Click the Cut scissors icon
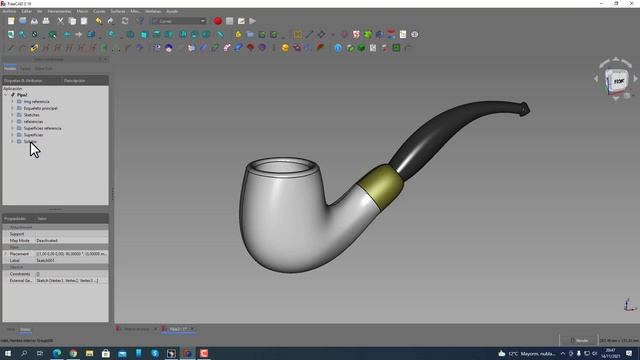The width and height of the screenshot is (640, 360). 60,21
